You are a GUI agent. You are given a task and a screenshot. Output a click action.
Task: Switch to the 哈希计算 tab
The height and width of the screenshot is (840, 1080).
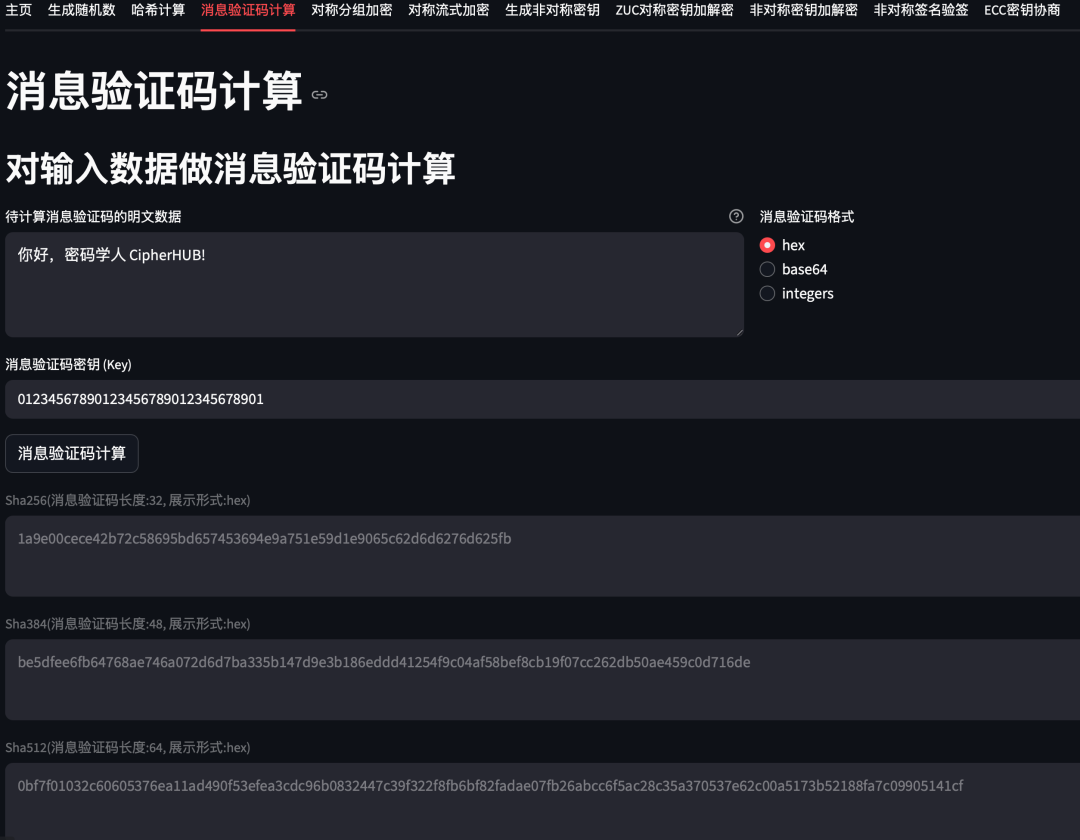(x=158, y=10)
